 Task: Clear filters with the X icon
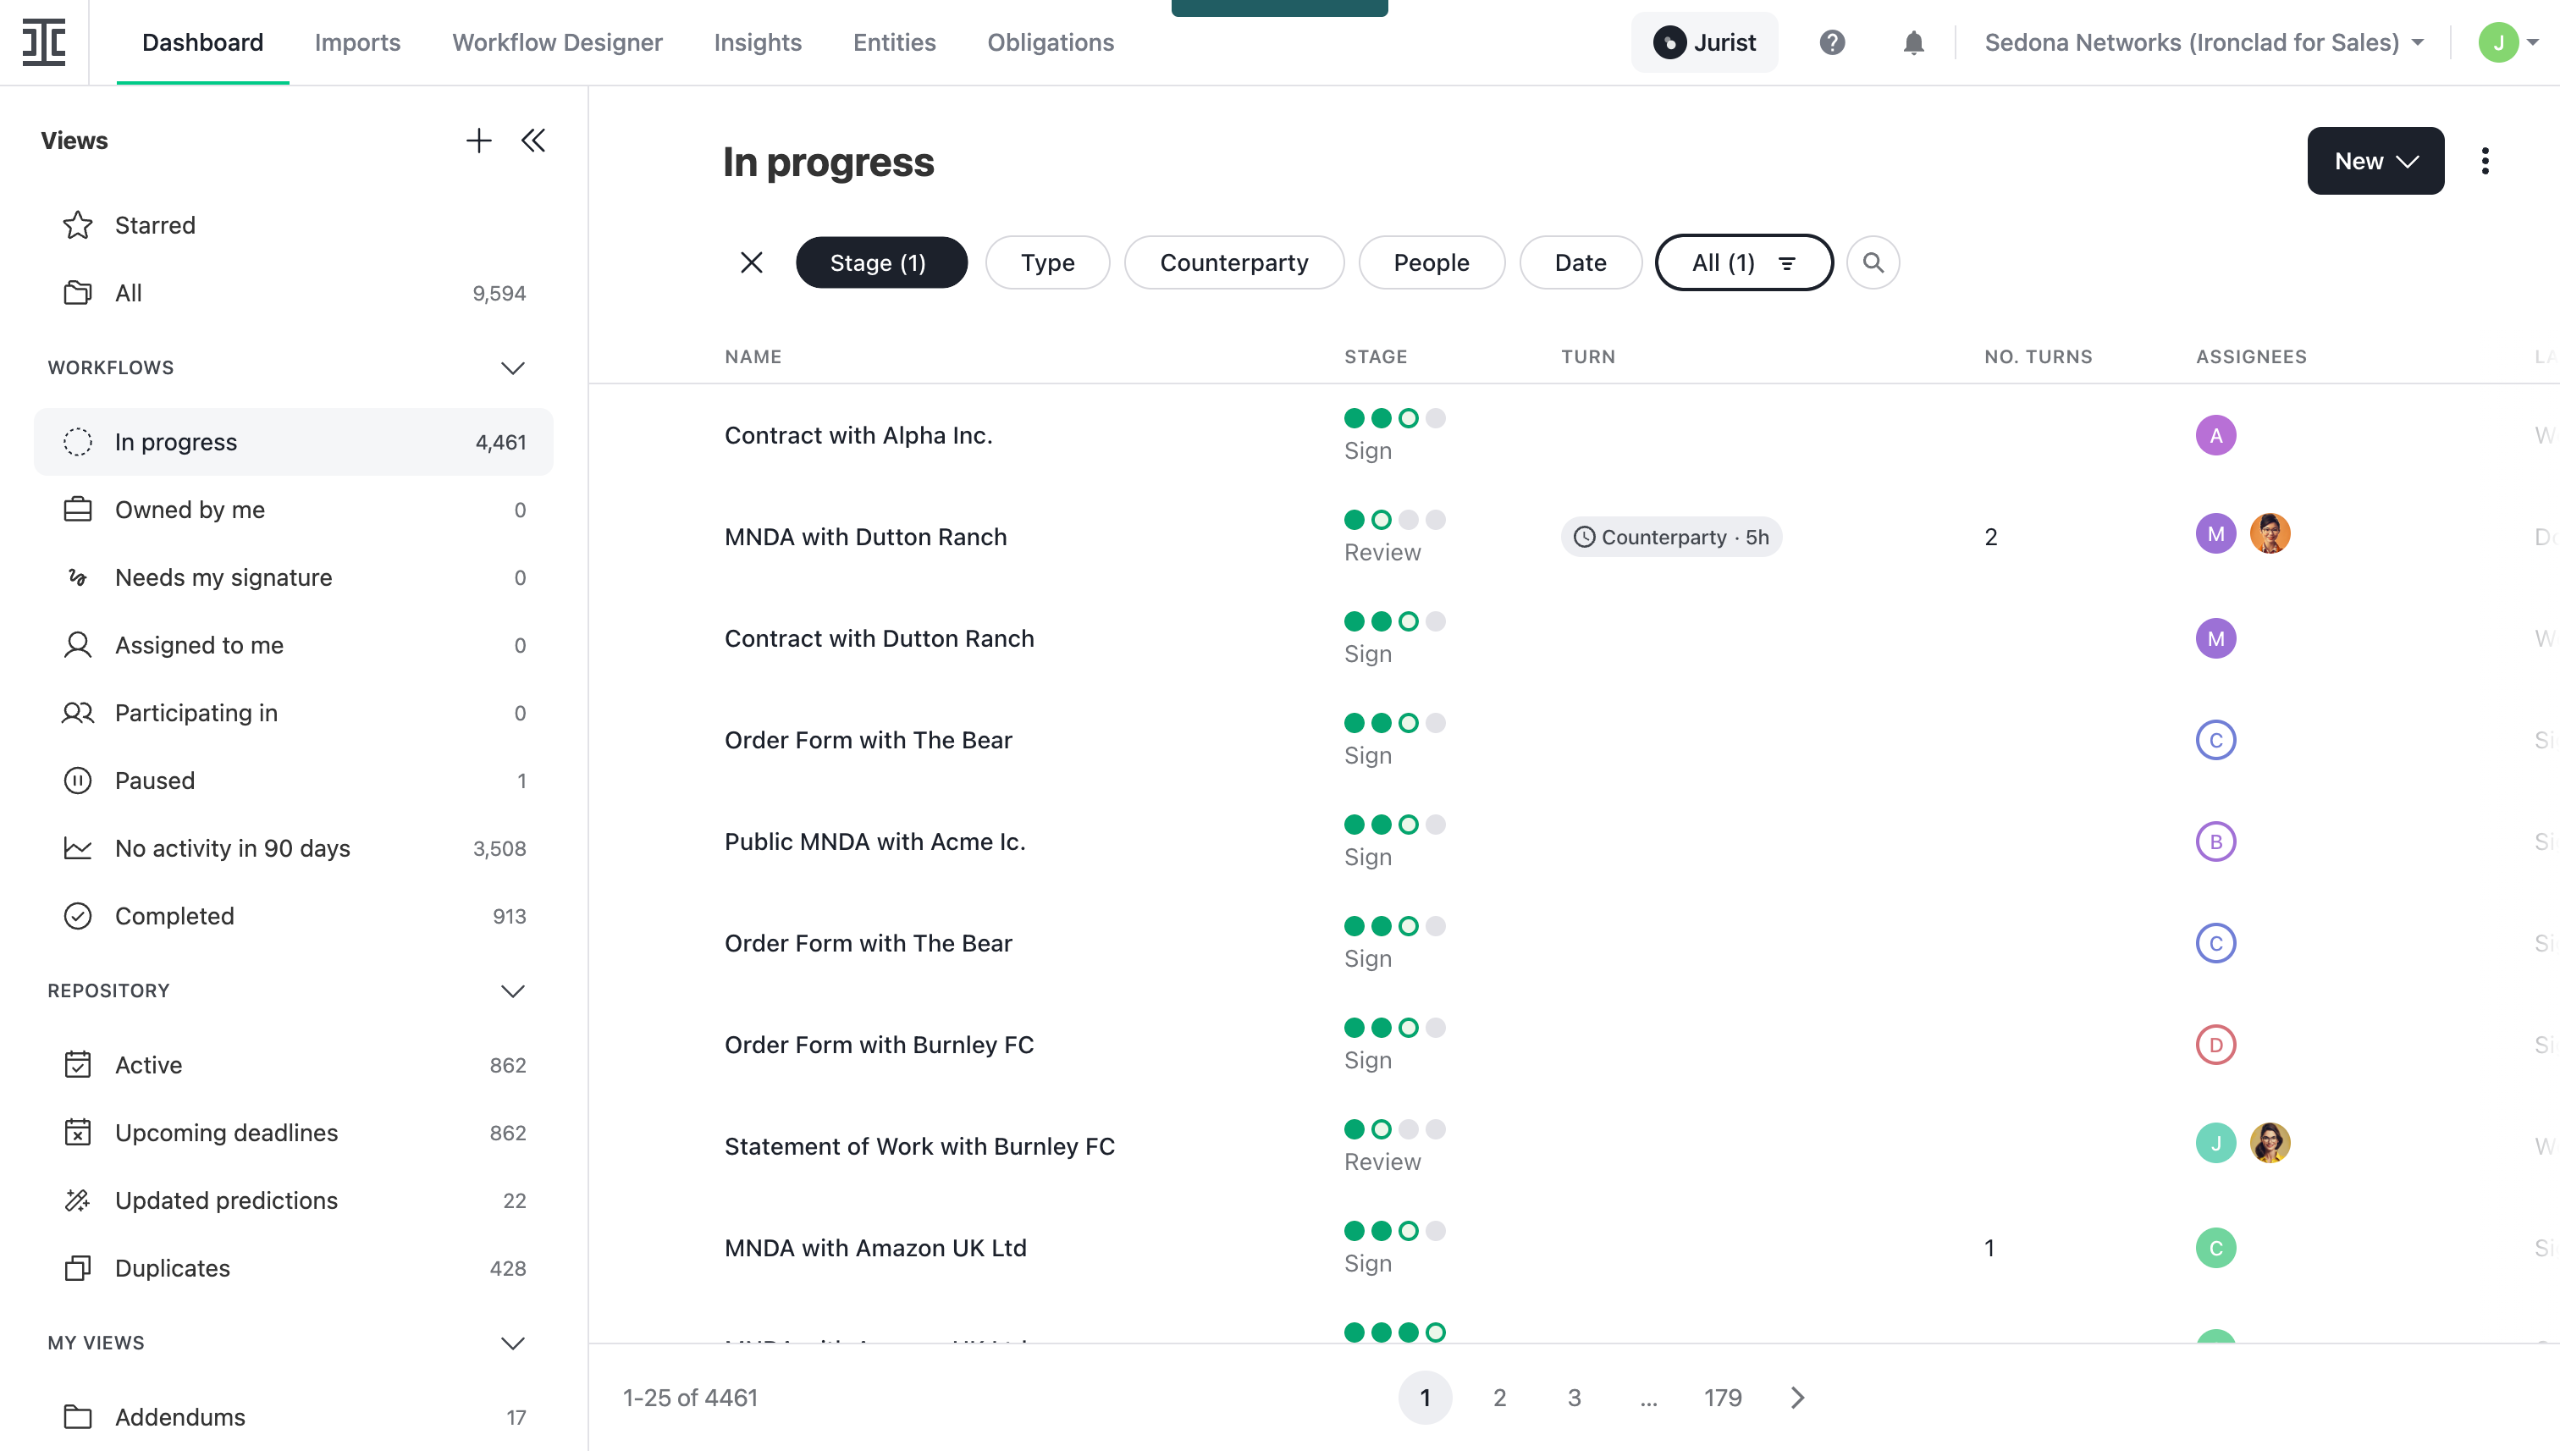point(751,263)
